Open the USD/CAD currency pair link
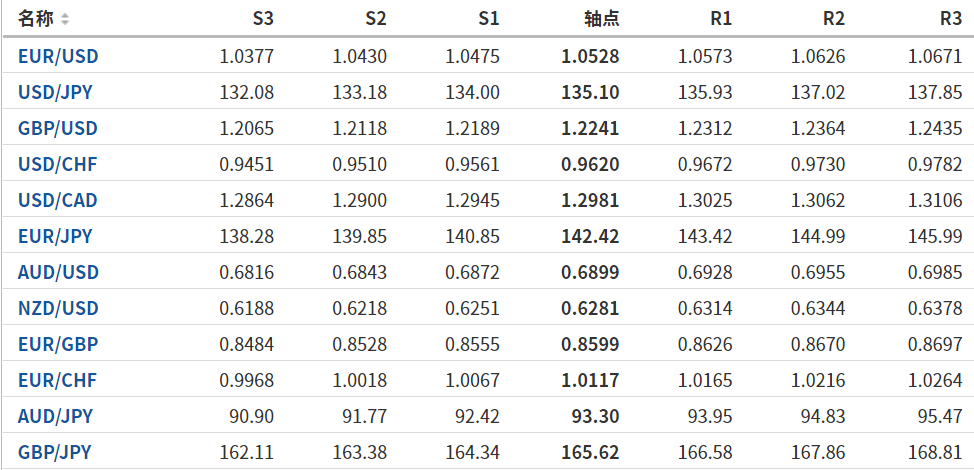Screen dimensions: 974x470 58,201
